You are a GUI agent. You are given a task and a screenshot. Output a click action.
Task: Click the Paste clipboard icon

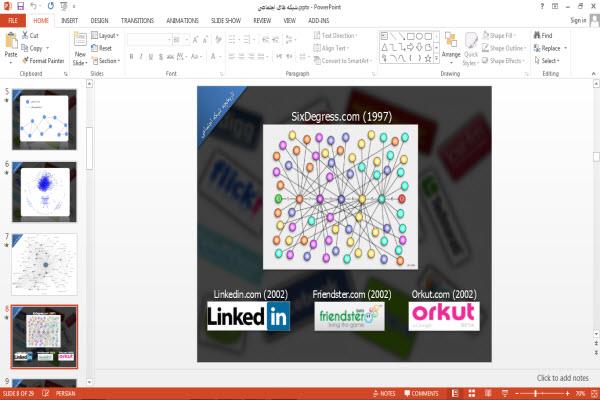[x=11, y=40]
